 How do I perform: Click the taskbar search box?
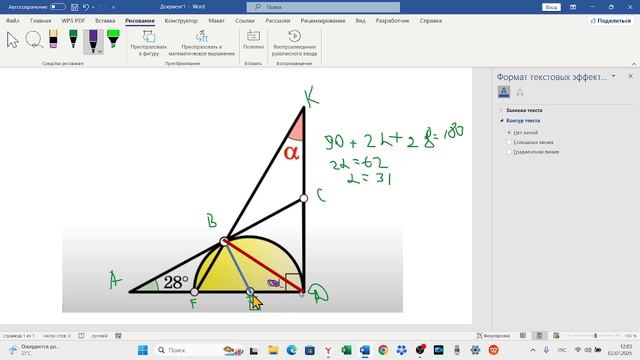[200, 350]
